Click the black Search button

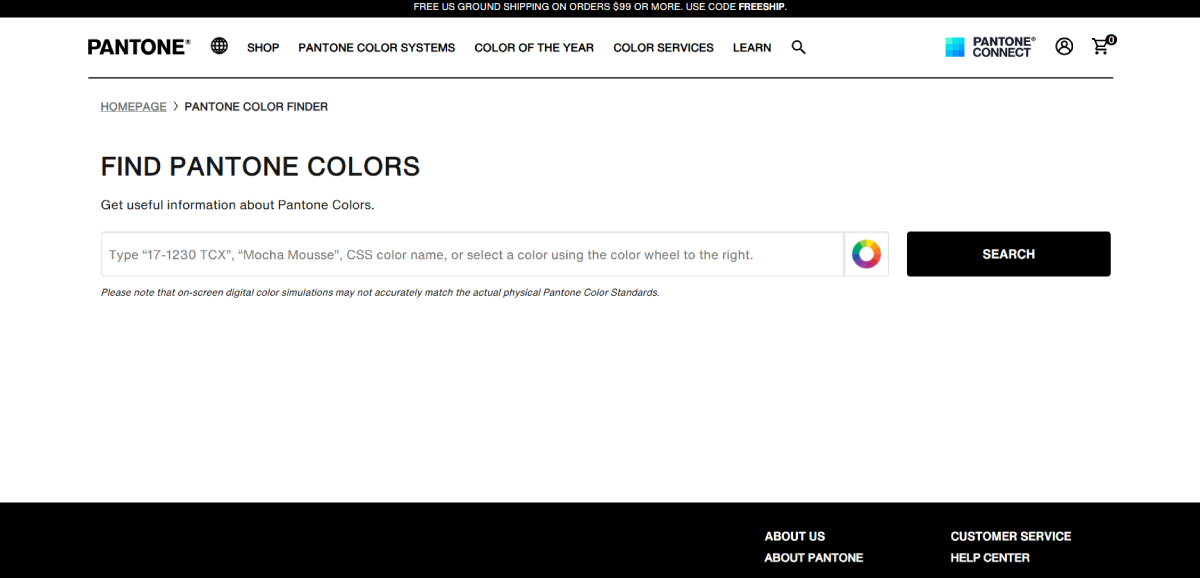point(1008,254)
